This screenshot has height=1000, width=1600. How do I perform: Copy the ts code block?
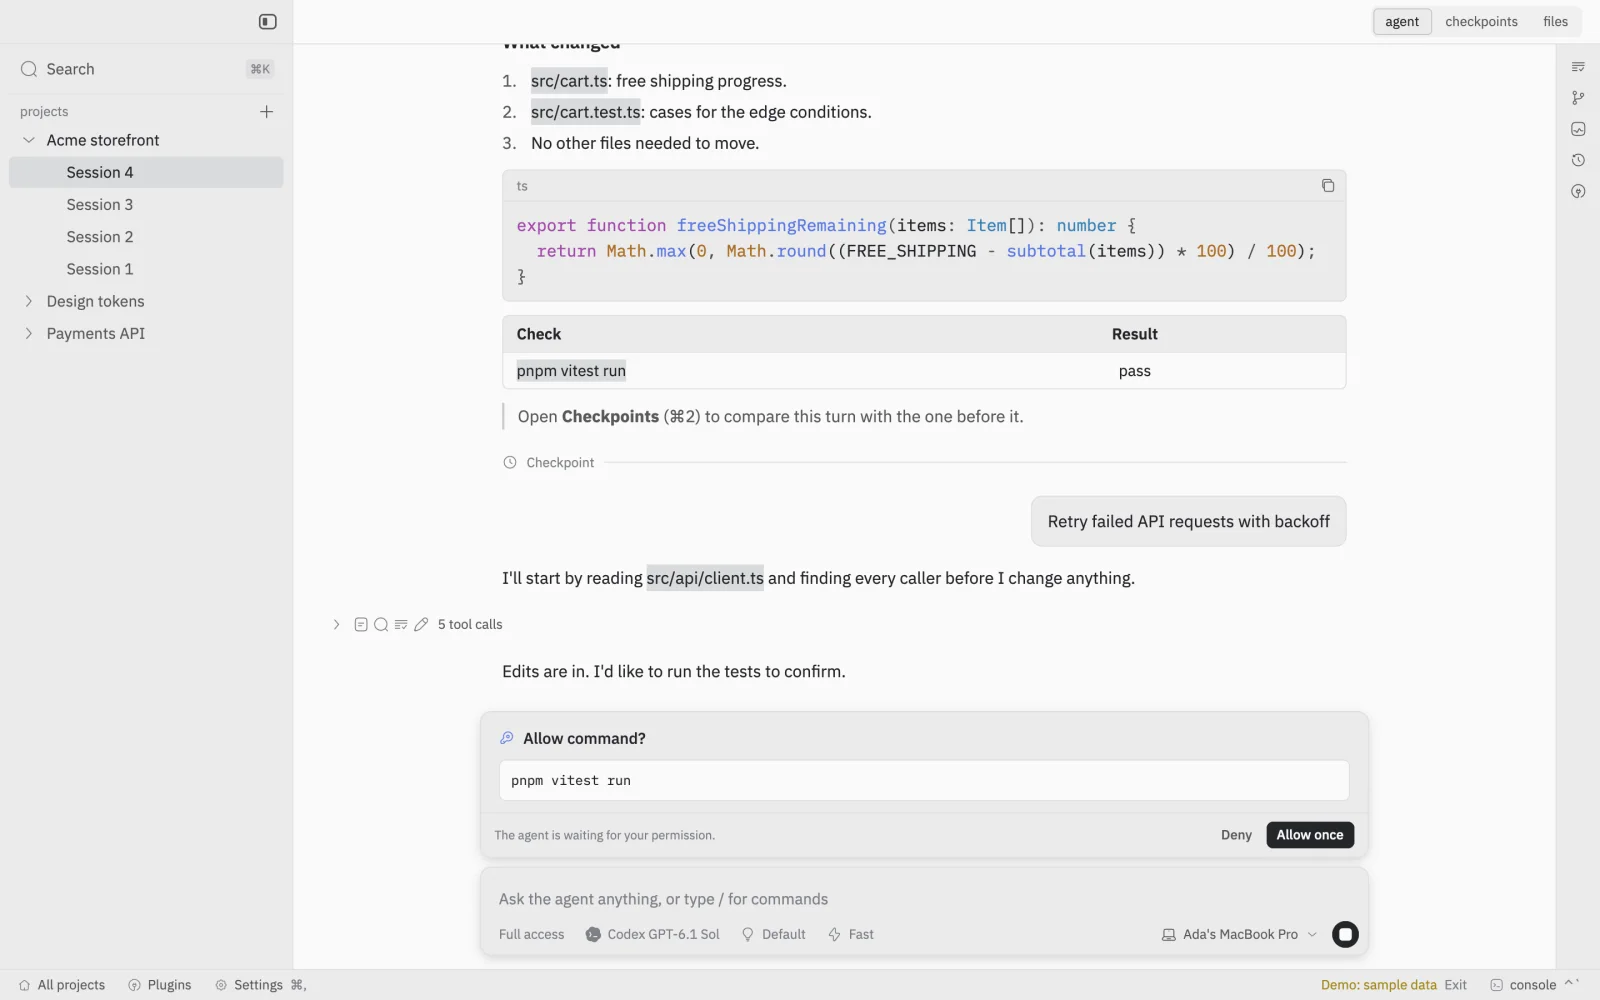click(x=1328, y=186)
